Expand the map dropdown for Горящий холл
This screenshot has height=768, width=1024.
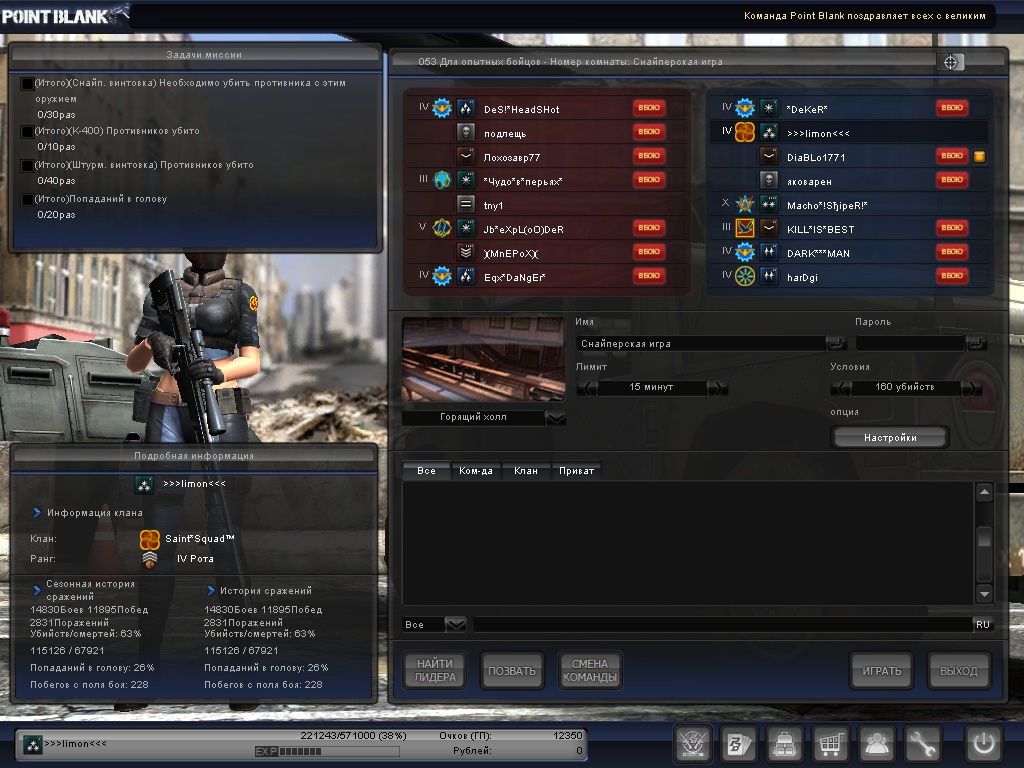pyautogui.click(x=555, y=418)
